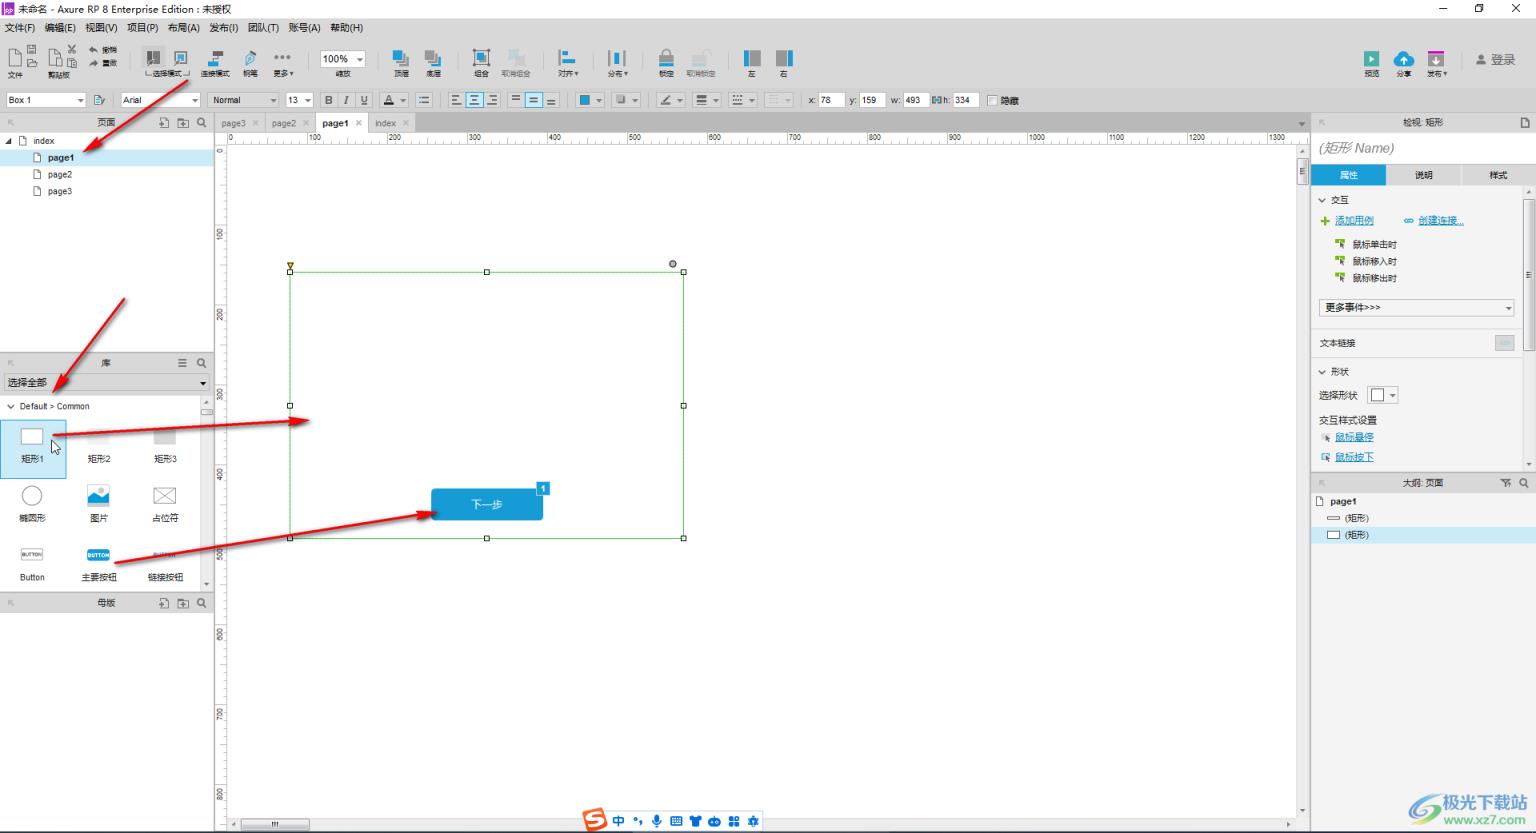Toggle italic formatting
This screenshot has height=833, width=1536.
(346, 100)
